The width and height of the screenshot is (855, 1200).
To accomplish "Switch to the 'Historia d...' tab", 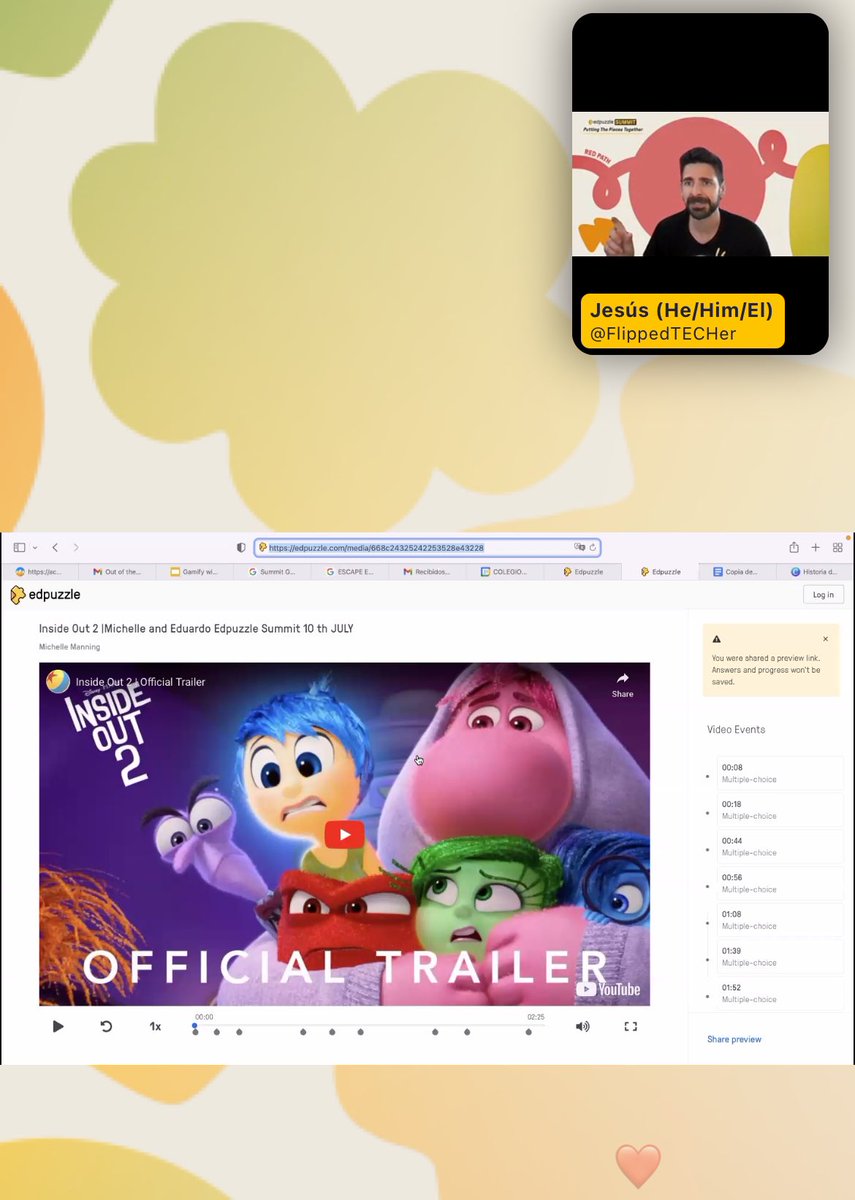I will pyautogui.click(x=814, y=572).
